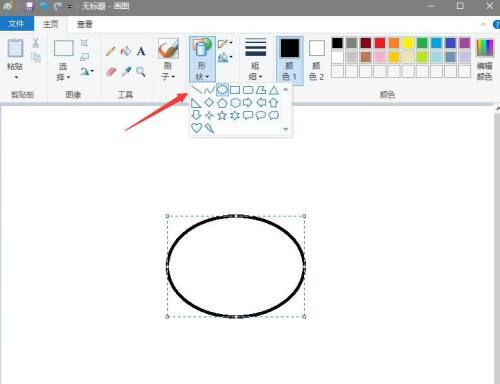Click the shapes gallery scroll-up arrow
The height and width of the screenshot is (384, 500).
pos(286,89)
